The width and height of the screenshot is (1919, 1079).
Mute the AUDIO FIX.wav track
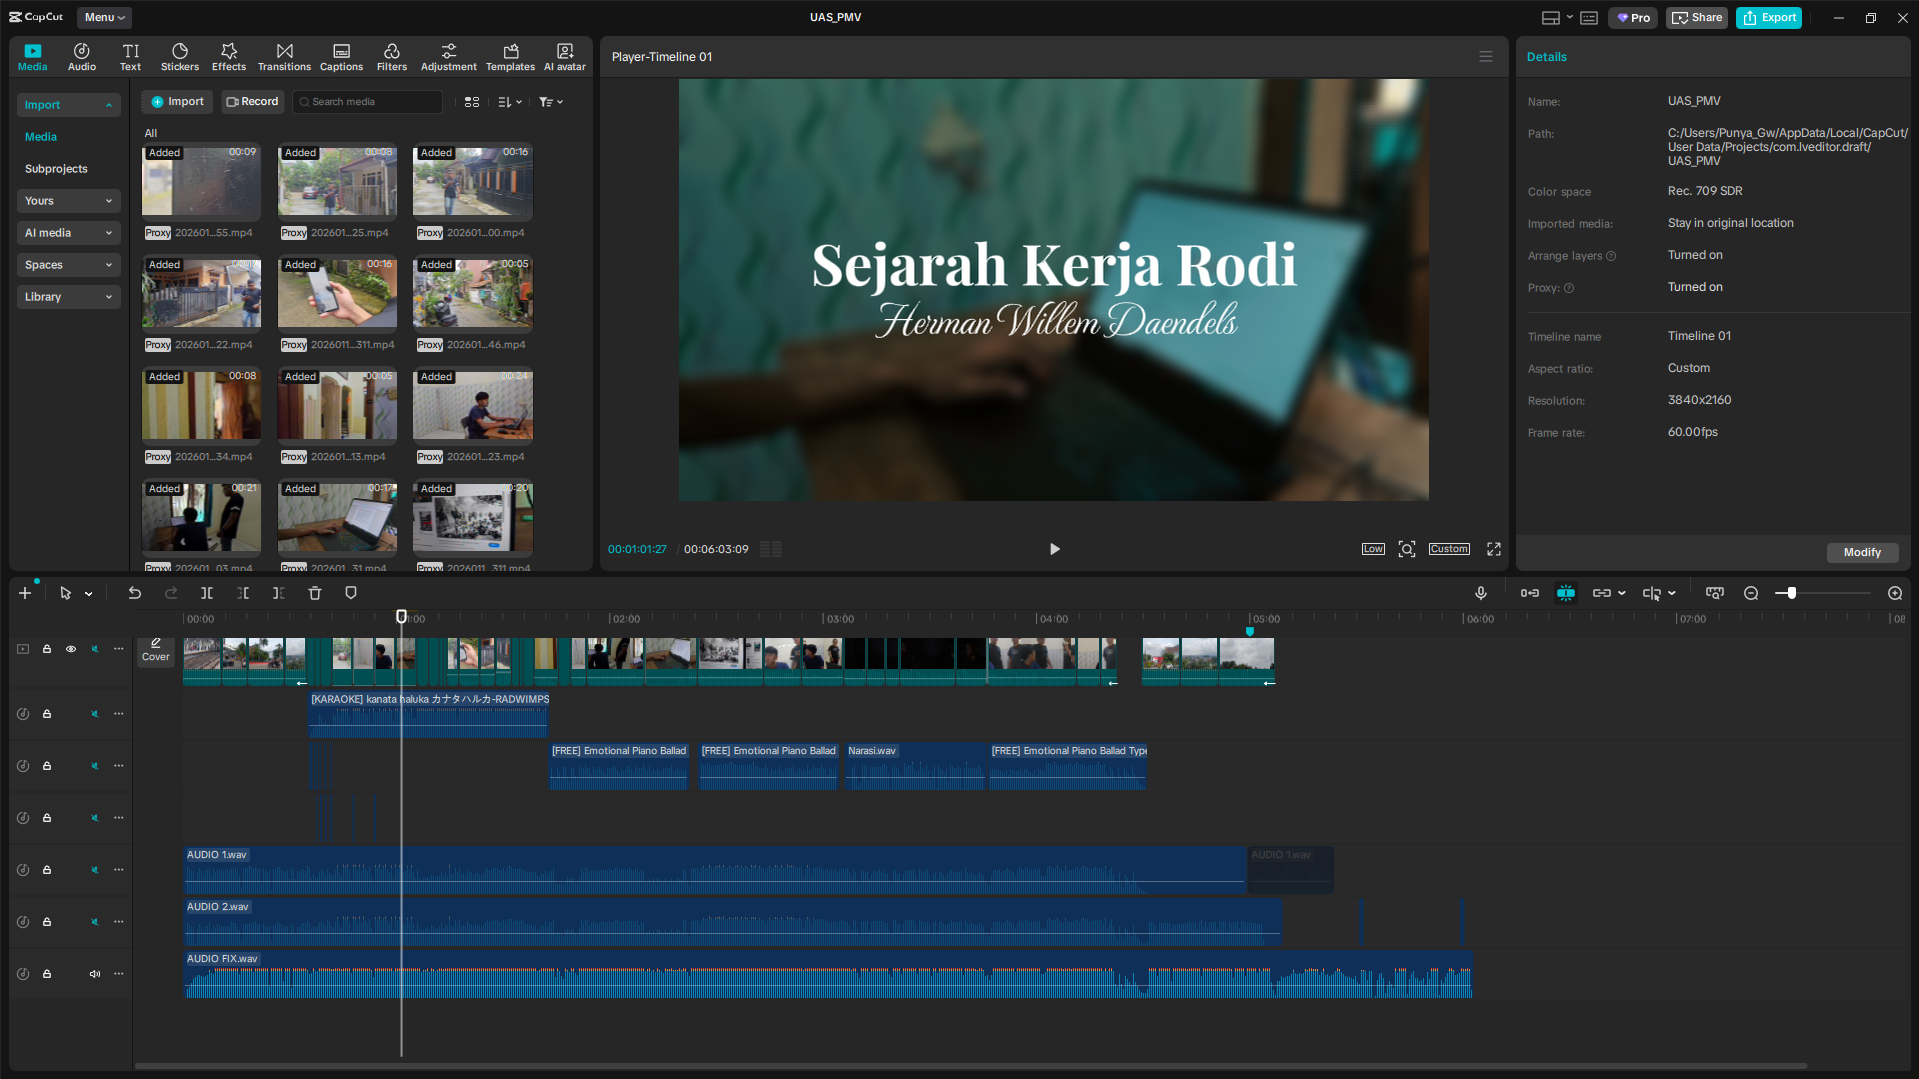(x=95, y=974)
